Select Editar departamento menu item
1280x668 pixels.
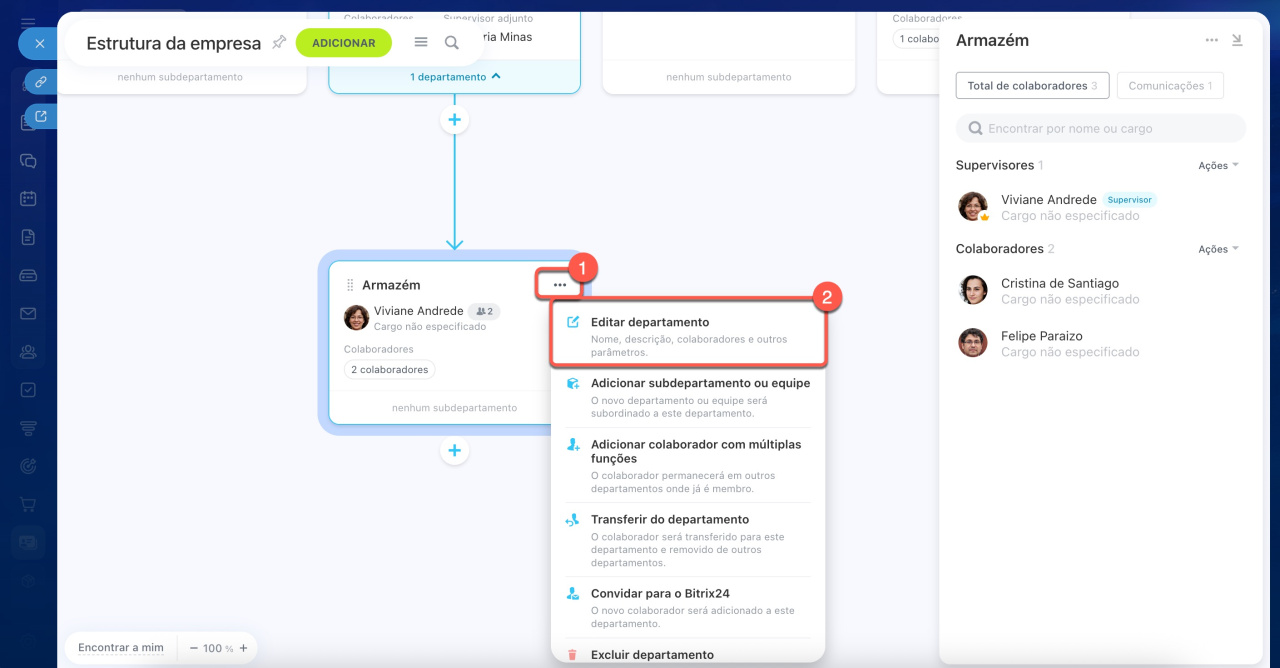click(650, 322)
